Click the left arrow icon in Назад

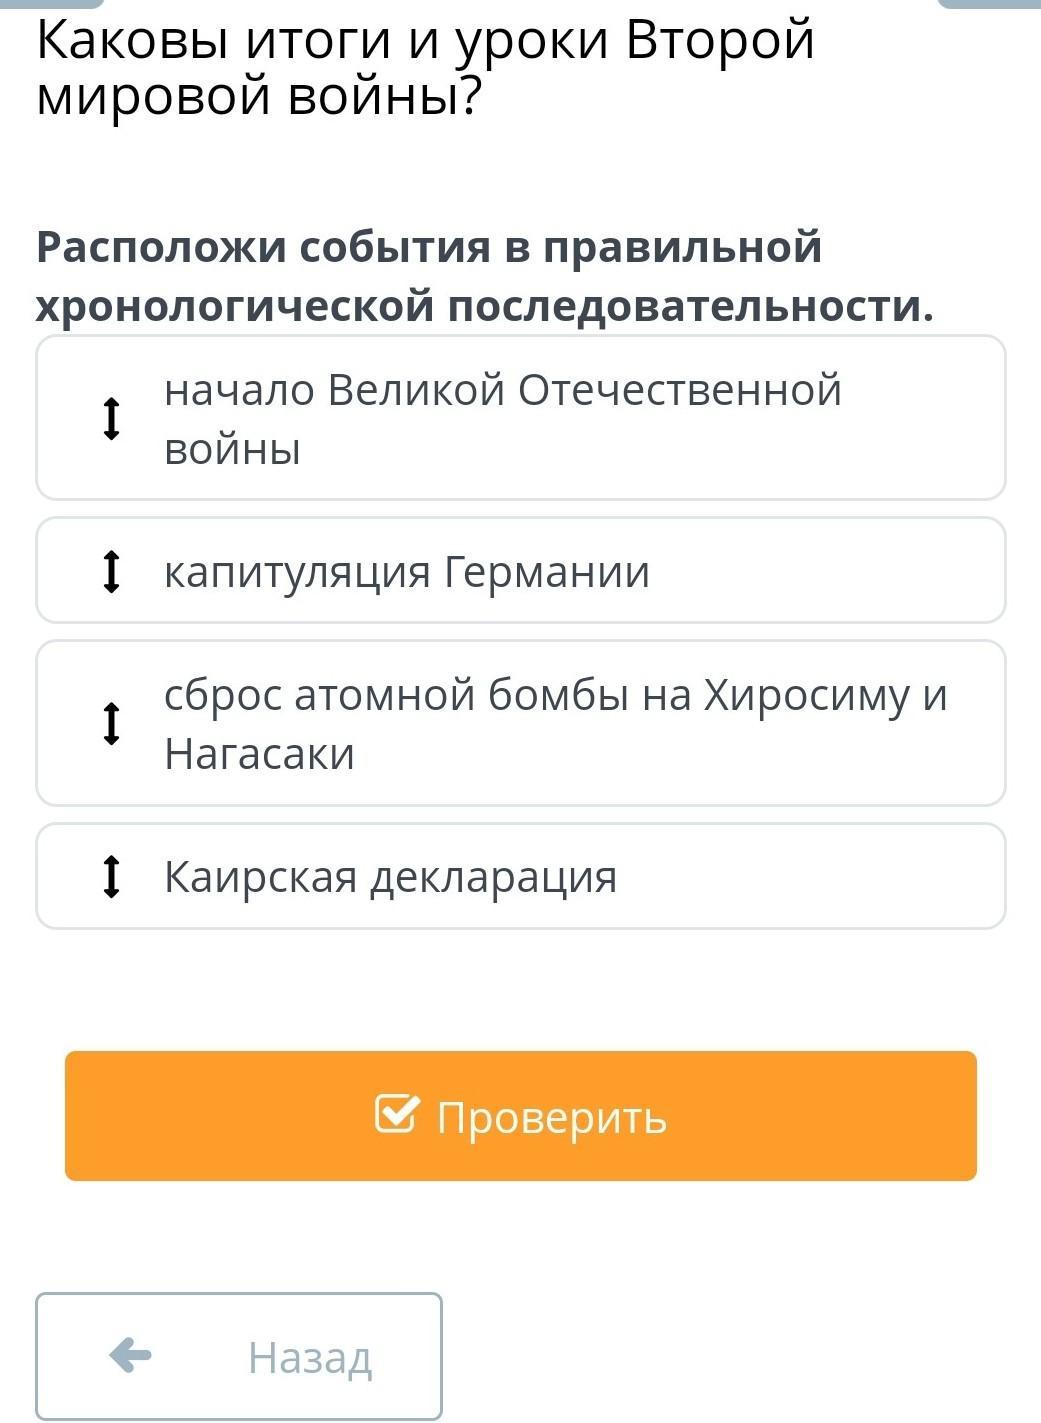(130, 1356)
